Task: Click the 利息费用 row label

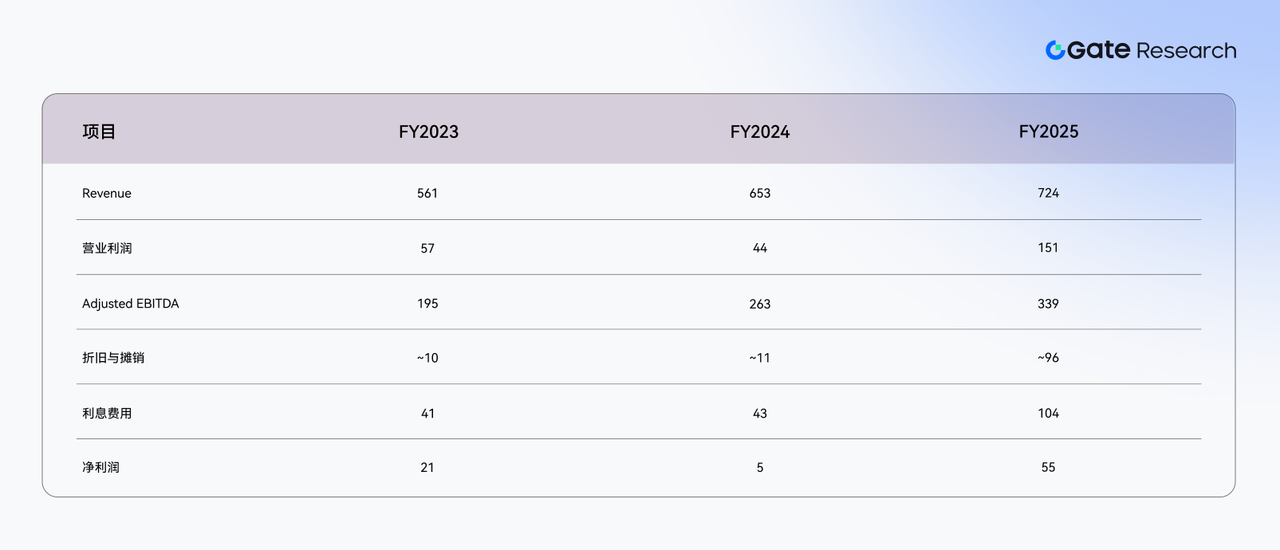Action: point(107,413)
